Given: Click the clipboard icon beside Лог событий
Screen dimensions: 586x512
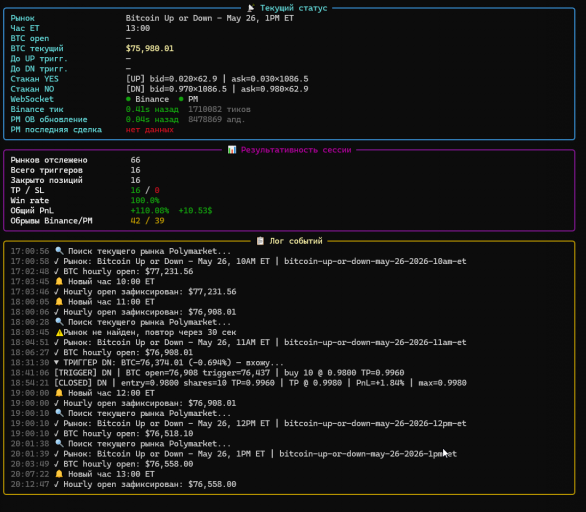Looking at the screenshot, I should 260,241.
